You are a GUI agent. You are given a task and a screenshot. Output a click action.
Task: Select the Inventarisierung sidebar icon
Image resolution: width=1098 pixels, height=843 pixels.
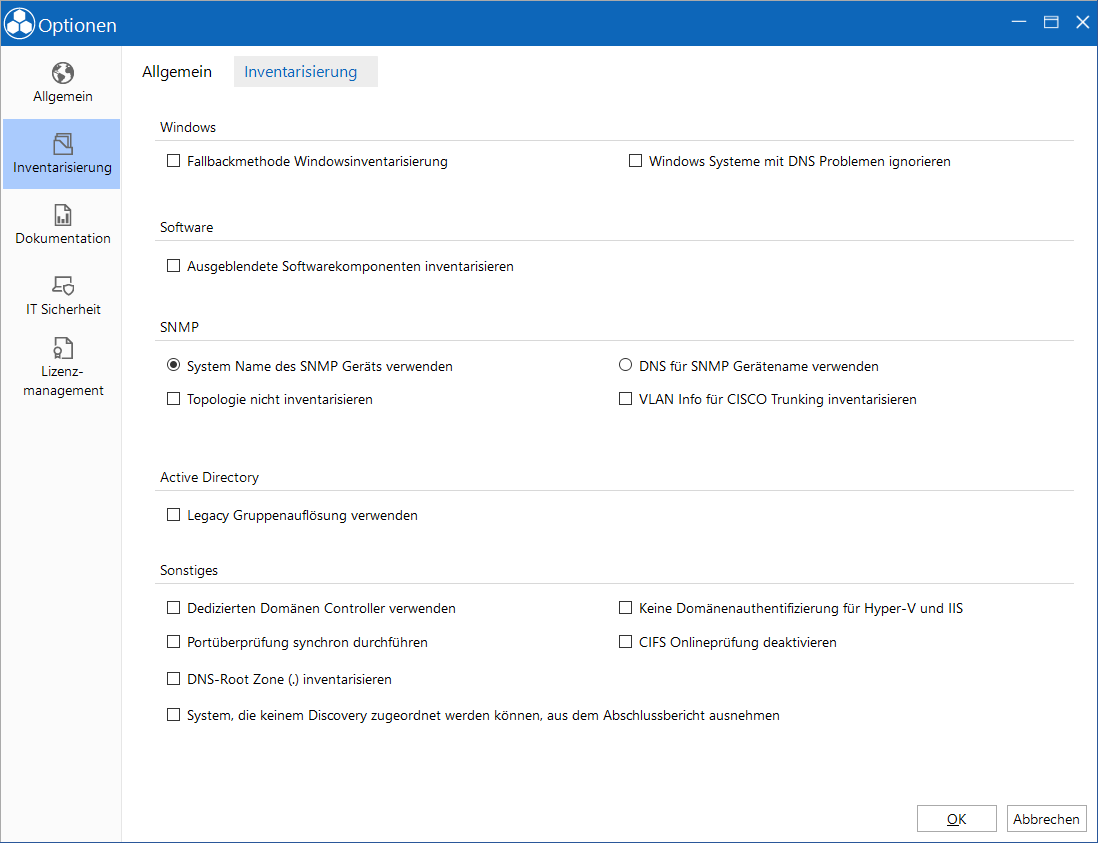click(x=62, y=144)
